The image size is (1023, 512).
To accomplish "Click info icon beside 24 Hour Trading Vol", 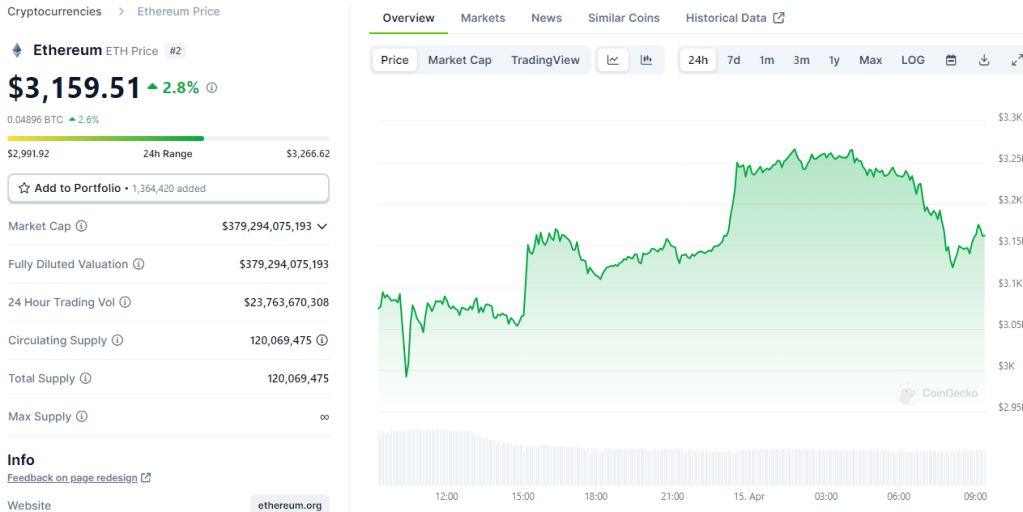I will [125, 302].
